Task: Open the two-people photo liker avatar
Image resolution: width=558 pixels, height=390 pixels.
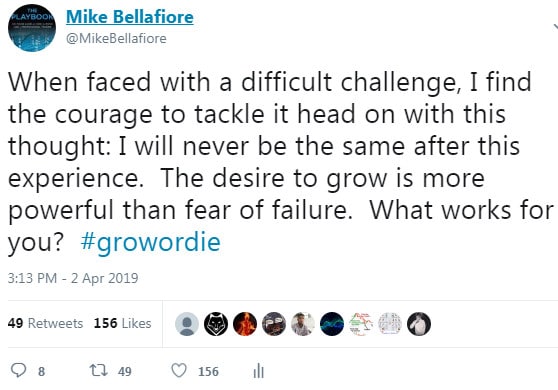Action: point(274,324)
